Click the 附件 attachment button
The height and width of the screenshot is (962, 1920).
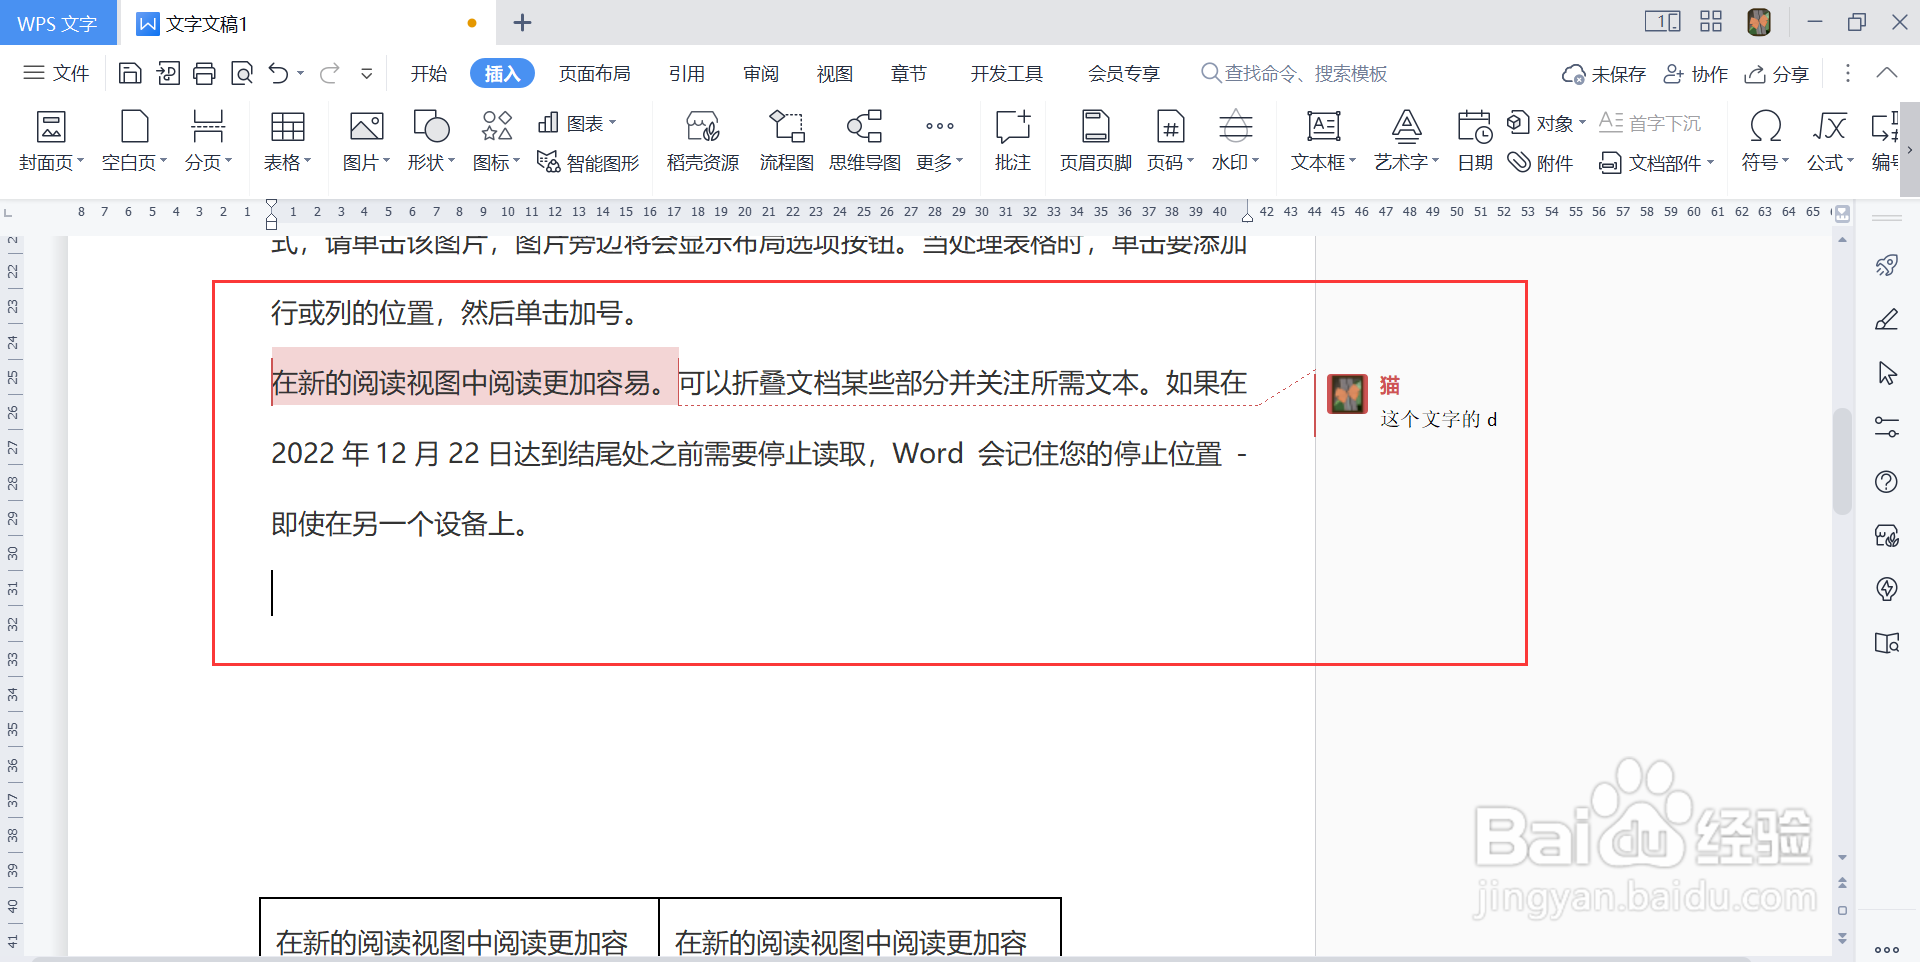1541,162
